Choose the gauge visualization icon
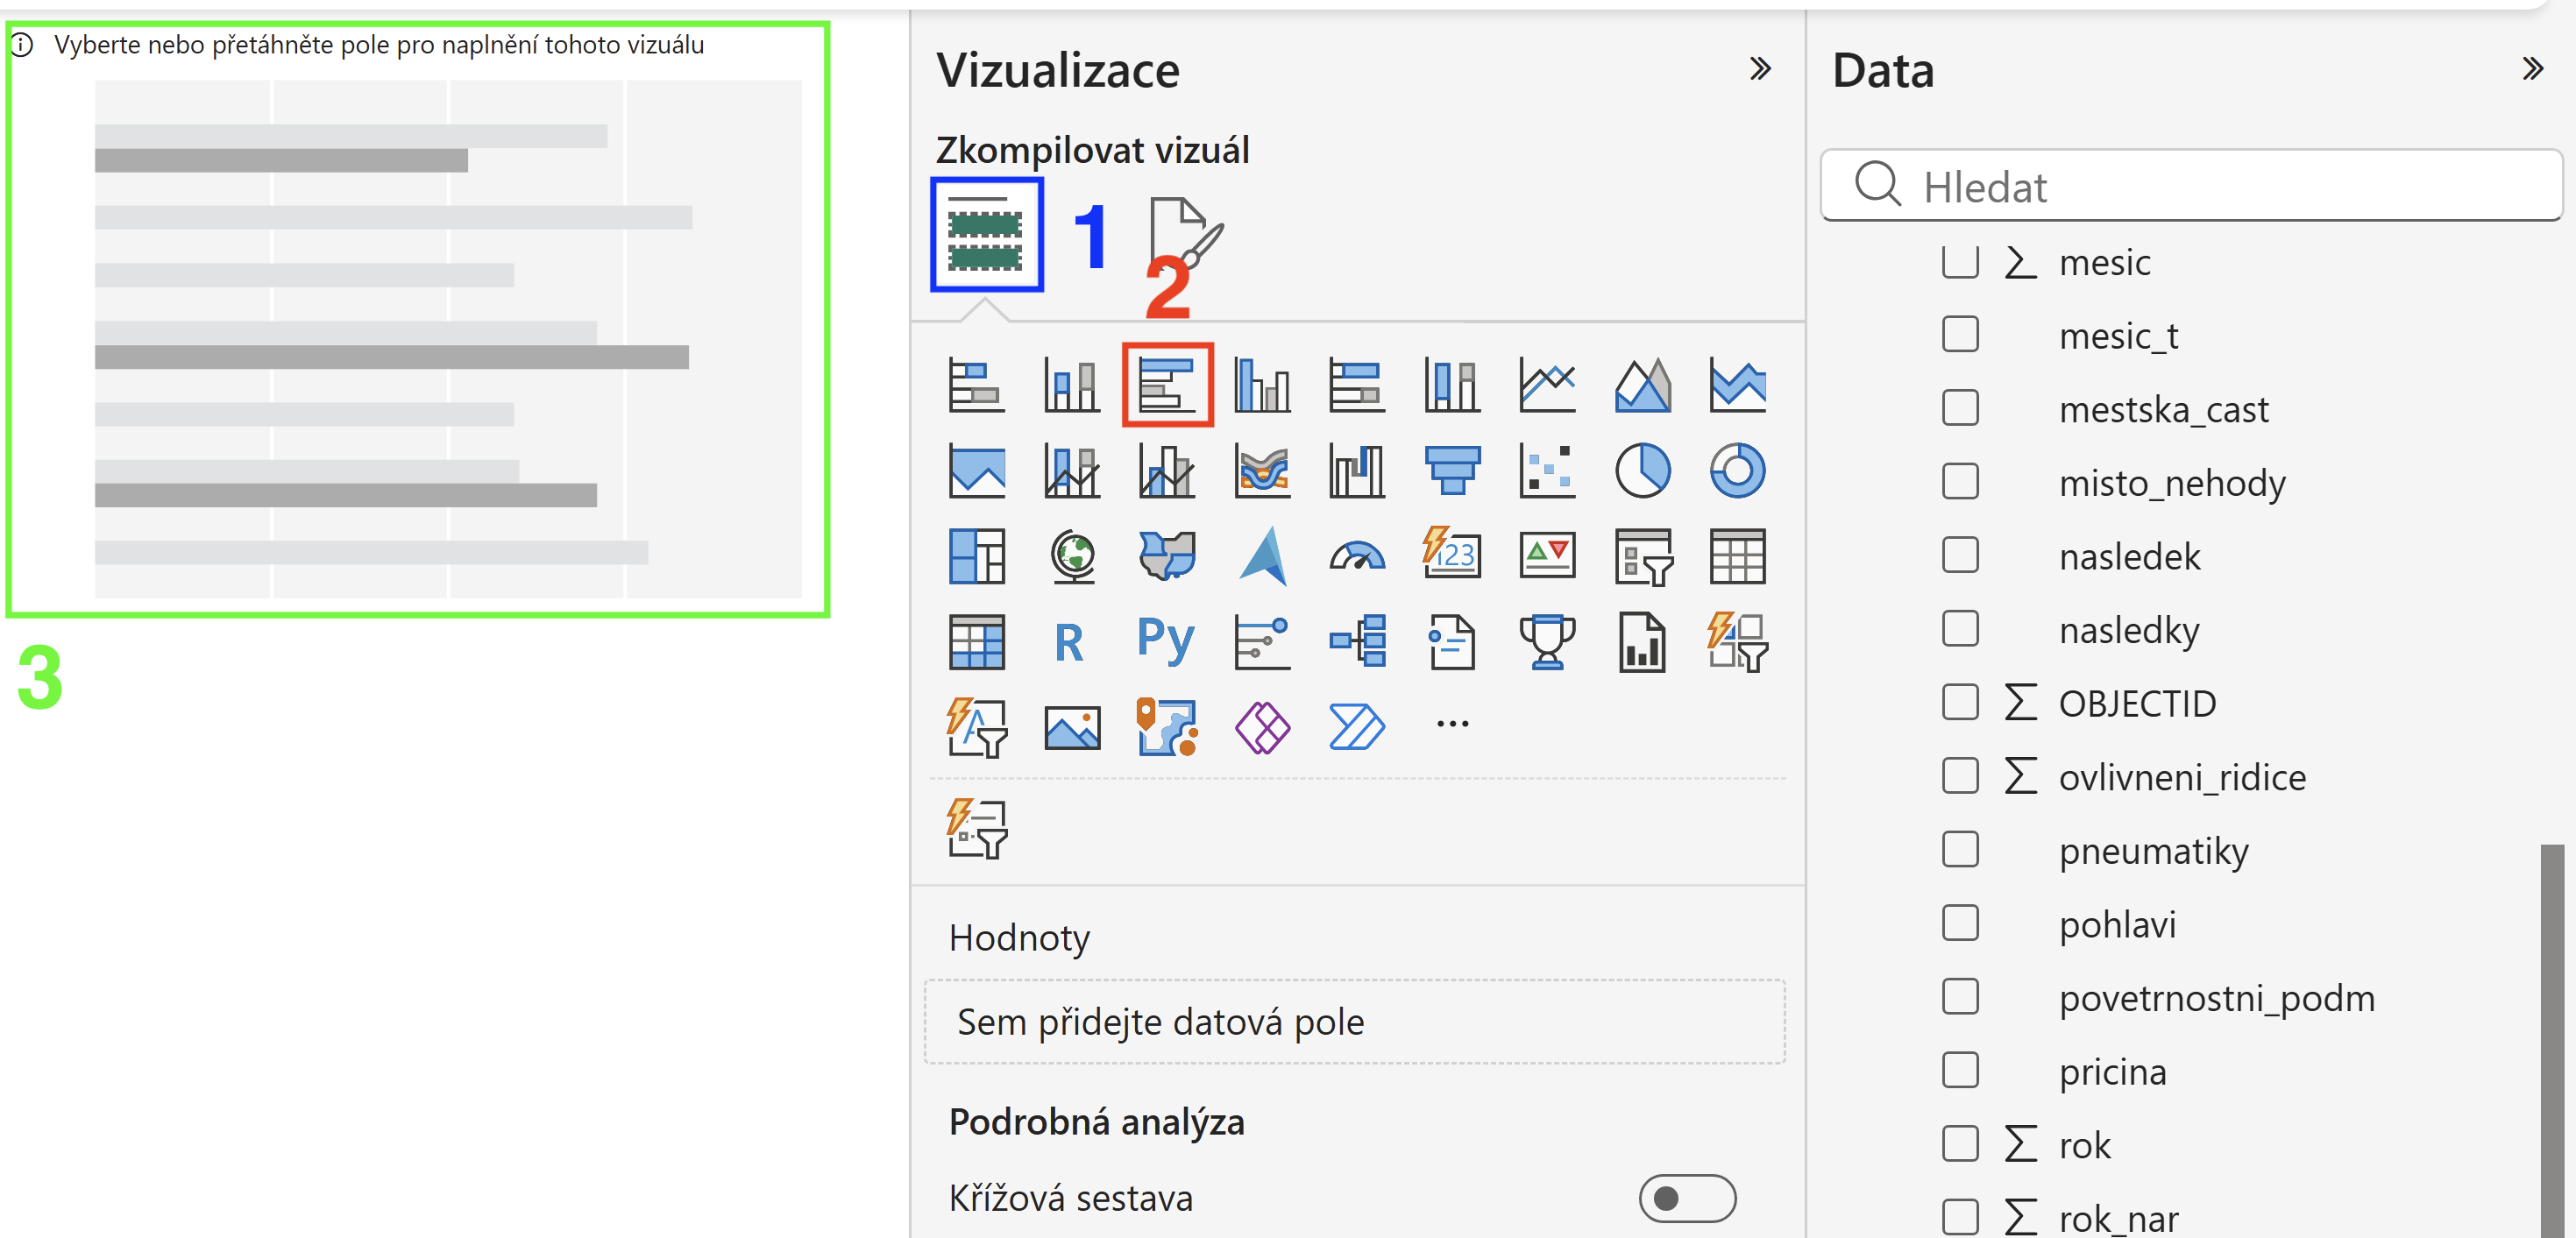This screenshot has width=2576, height=1238. 1357,556
